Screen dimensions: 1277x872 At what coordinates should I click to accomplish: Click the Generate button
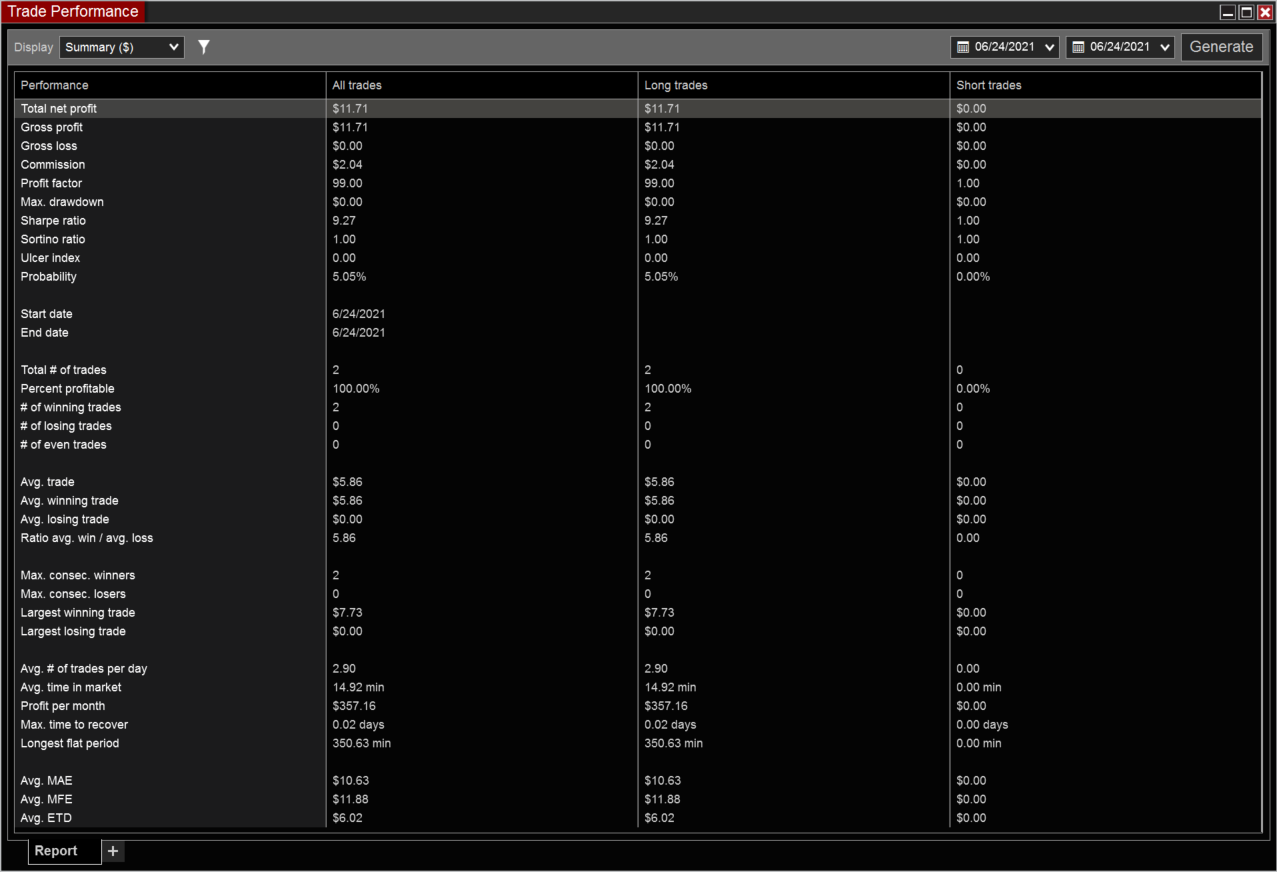click(1221, 47)
